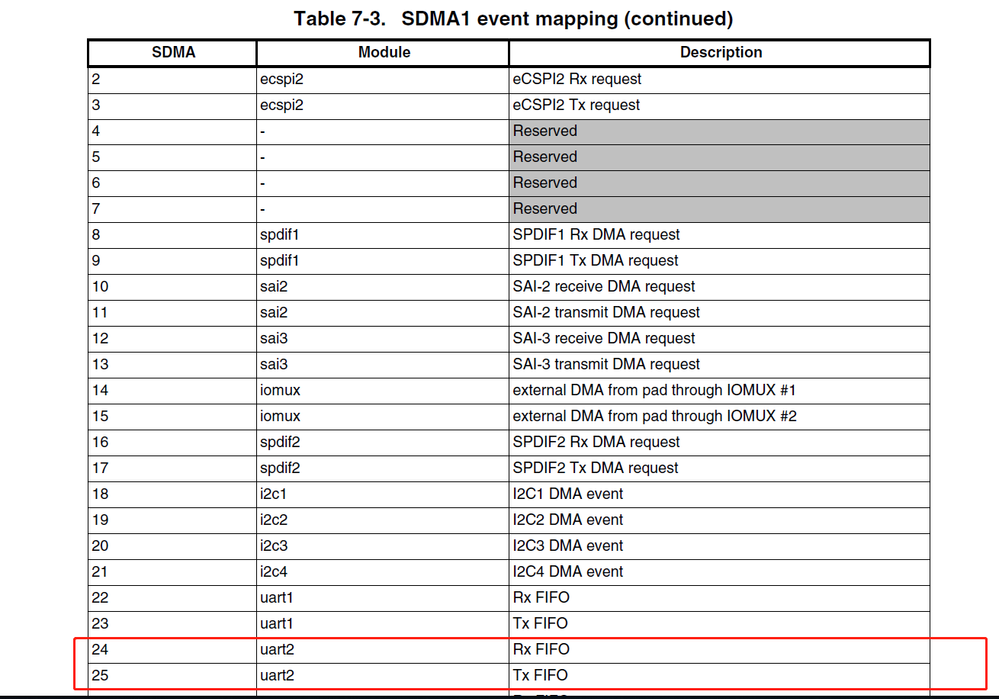999x699 pixels.
Task: Click module 'uart2' in row 24
Action: [277, 649]
